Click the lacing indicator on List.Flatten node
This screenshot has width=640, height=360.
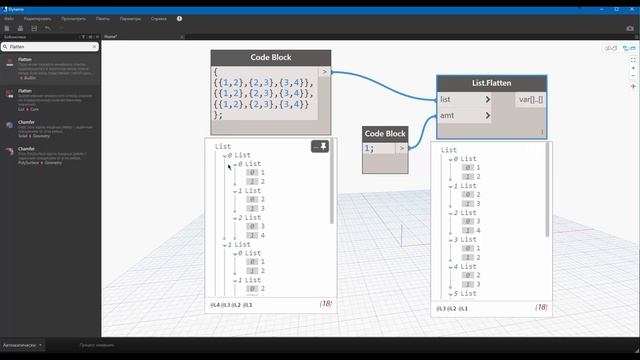542,131
